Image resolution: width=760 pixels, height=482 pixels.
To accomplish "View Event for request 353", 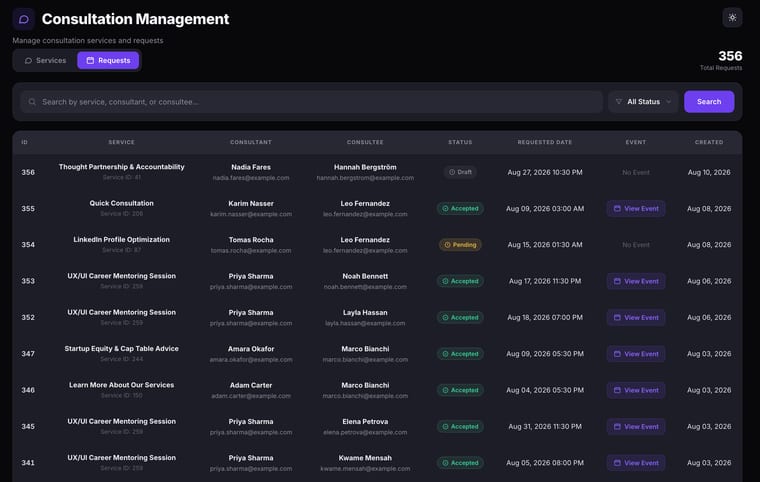I will [x=635, y=281].
